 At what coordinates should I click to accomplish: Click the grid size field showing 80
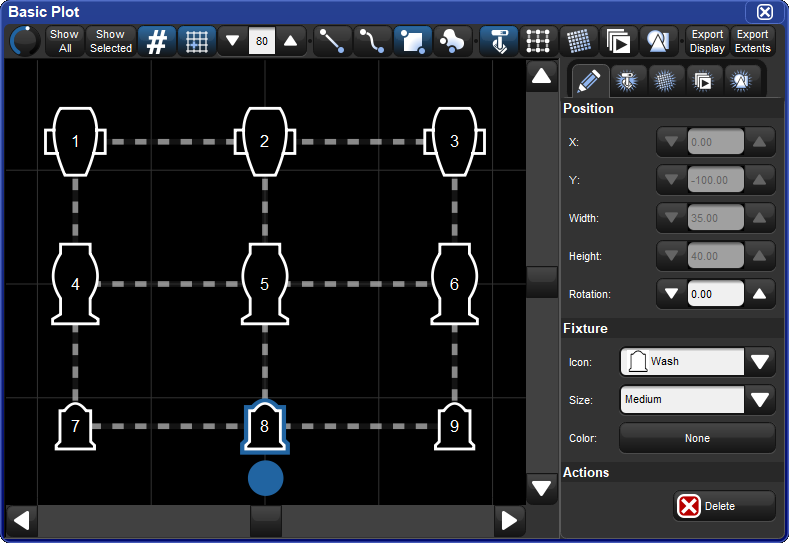(262, 41)
